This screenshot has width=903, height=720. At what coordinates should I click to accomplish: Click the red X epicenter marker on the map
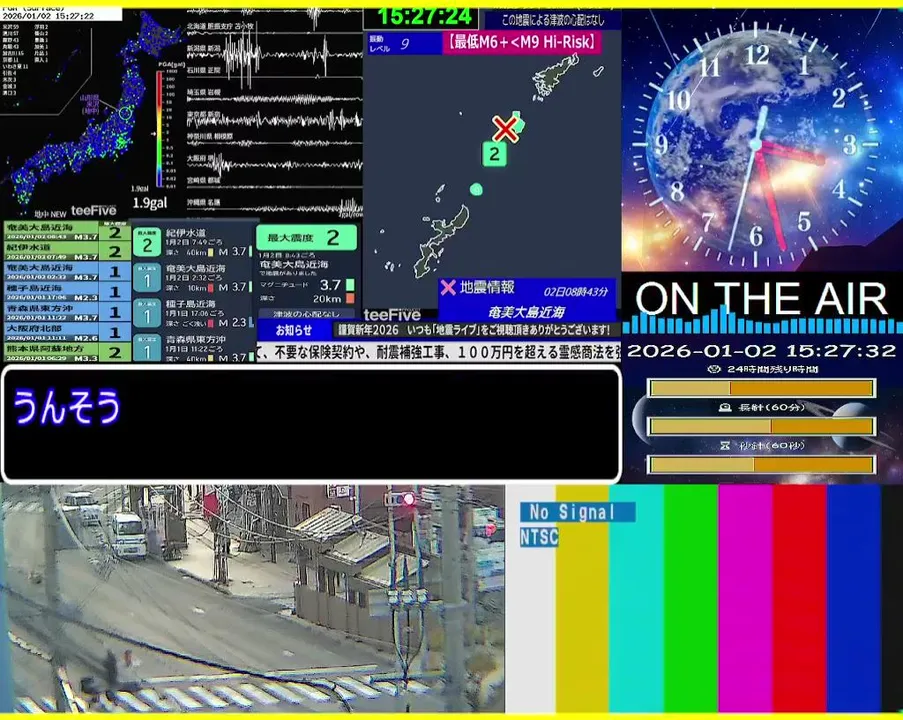click(x=504, y=129)
